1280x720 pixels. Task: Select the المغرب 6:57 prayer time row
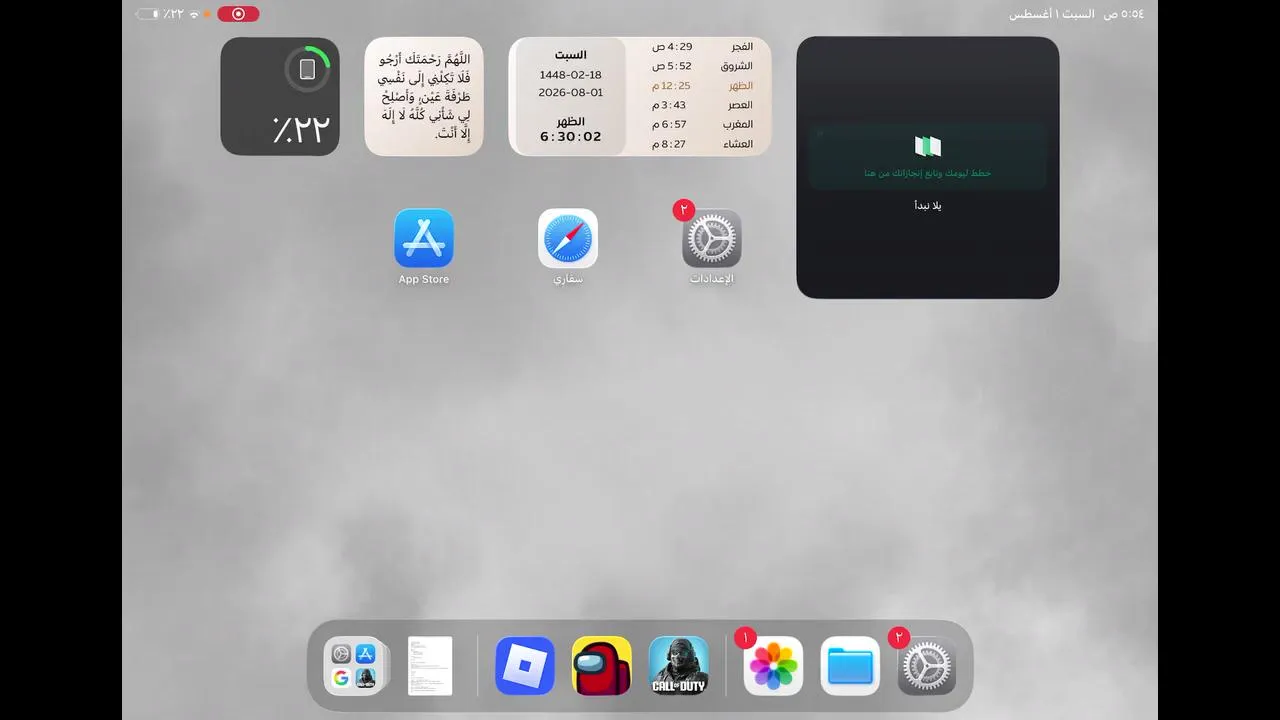coord(702,125)
